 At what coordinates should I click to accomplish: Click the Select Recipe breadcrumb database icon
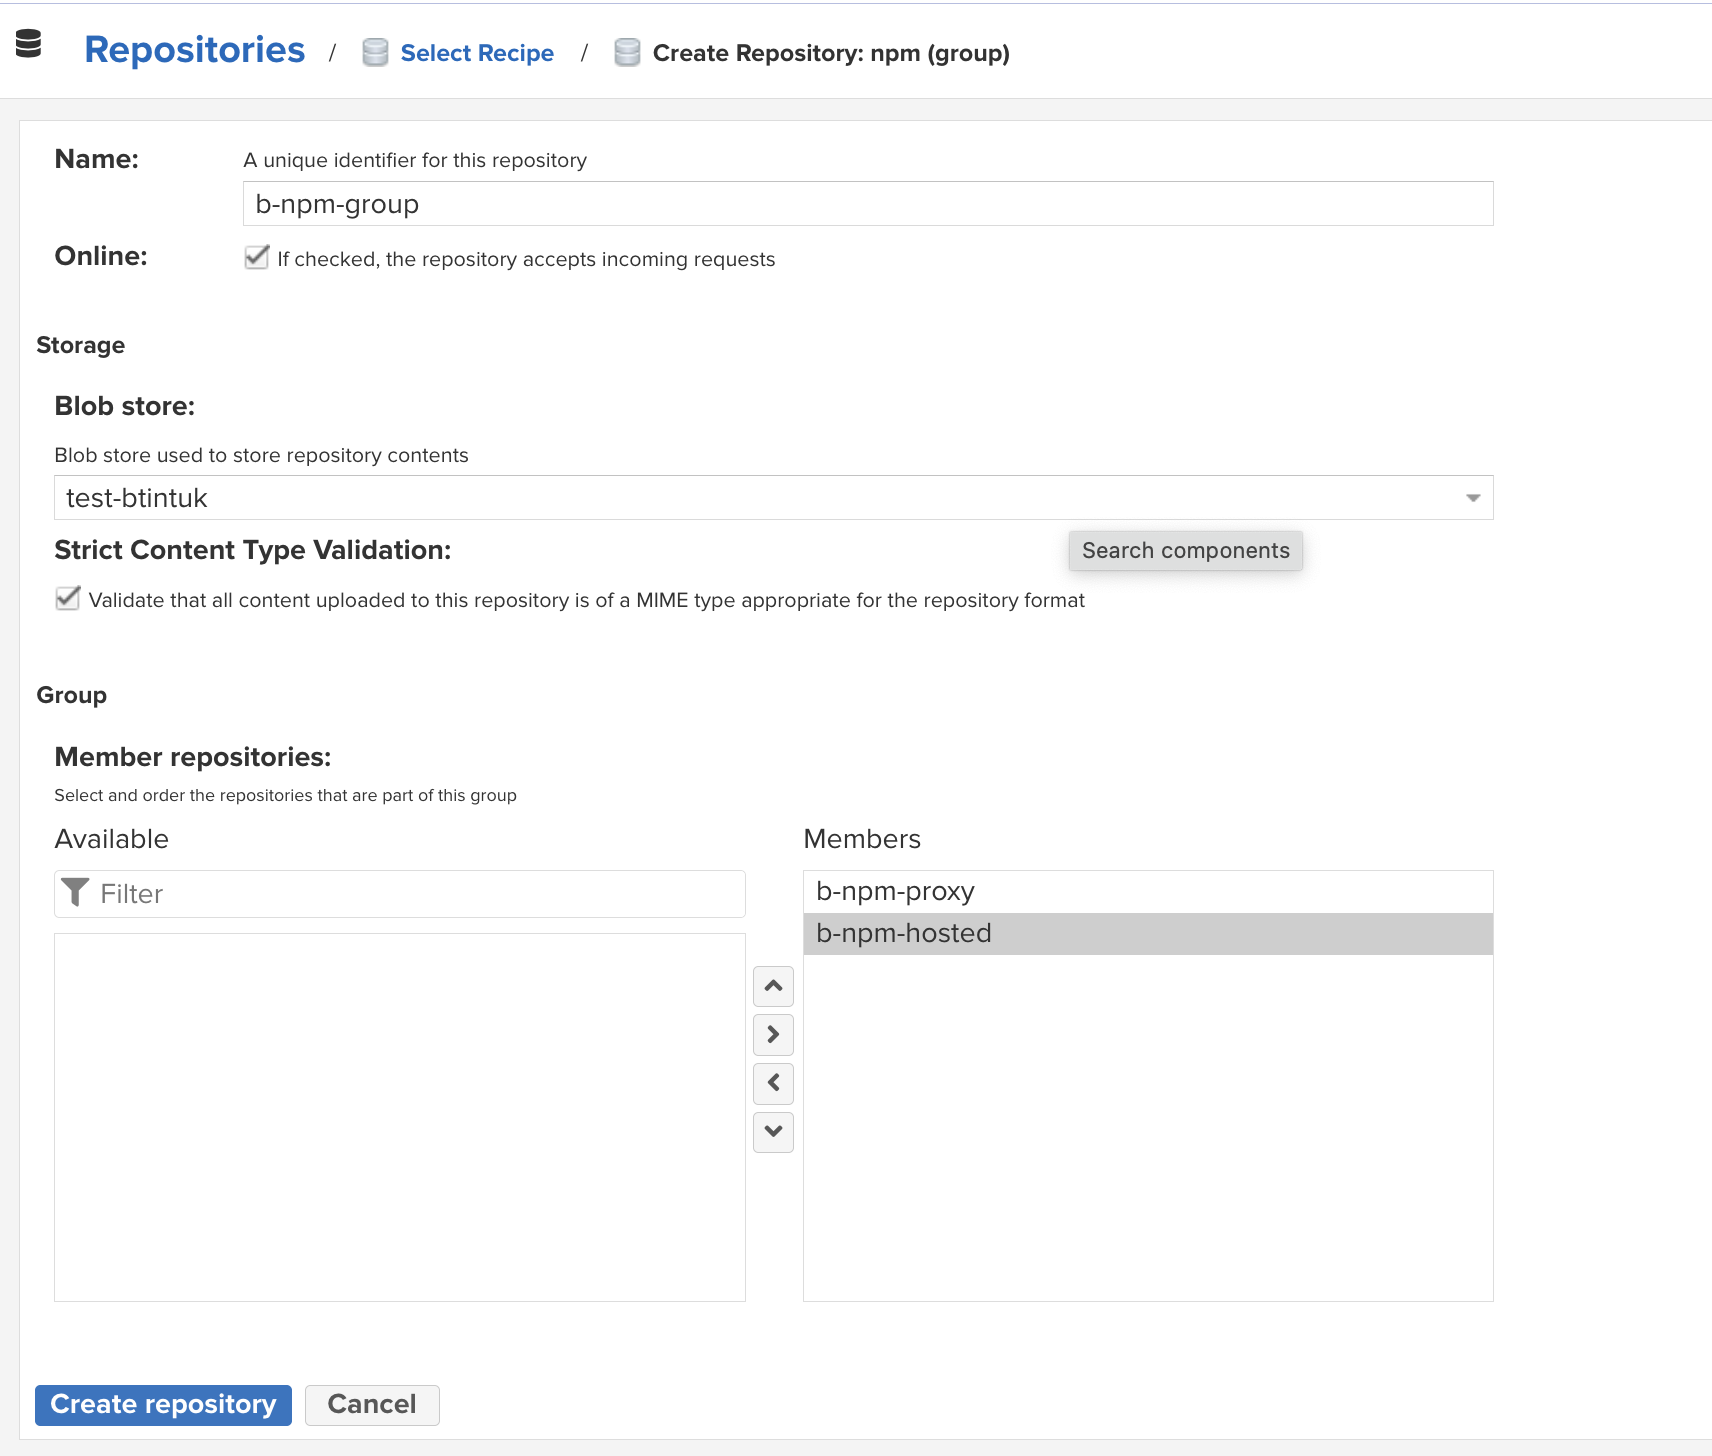[x=375, y=53]
